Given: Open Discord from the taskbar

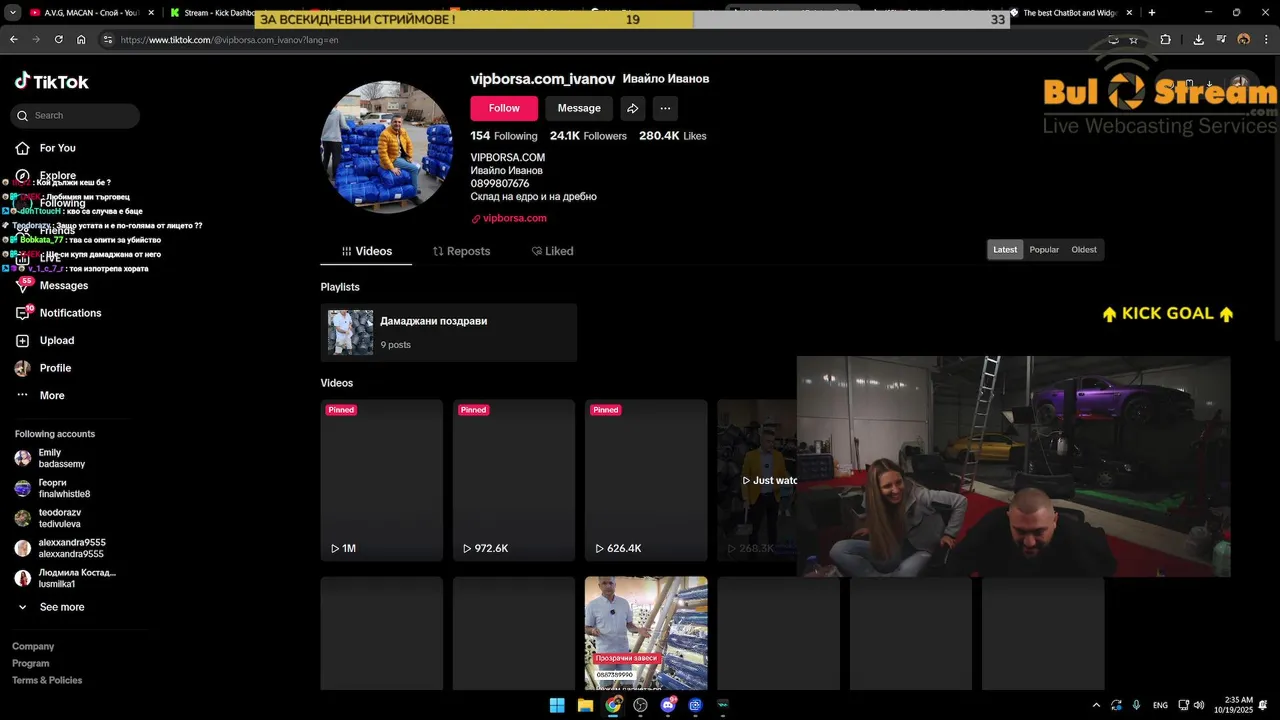Looking at the screenshot, I should [x=668, y=705].
